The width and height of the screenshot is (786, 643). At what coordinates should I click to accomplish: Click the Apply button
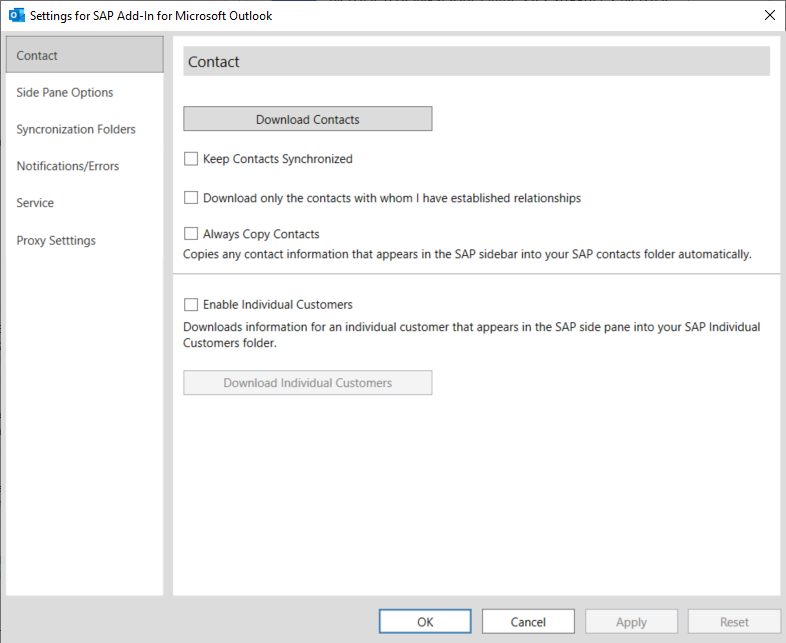[632, 621]
